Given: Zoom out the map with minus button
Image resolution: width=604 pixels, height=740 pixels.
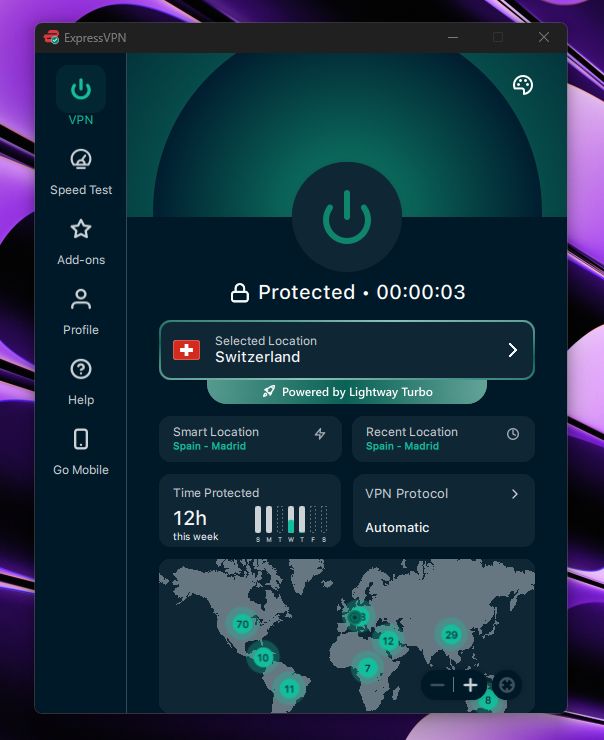Looking at the screenshot, I should (x=437, y=685).
